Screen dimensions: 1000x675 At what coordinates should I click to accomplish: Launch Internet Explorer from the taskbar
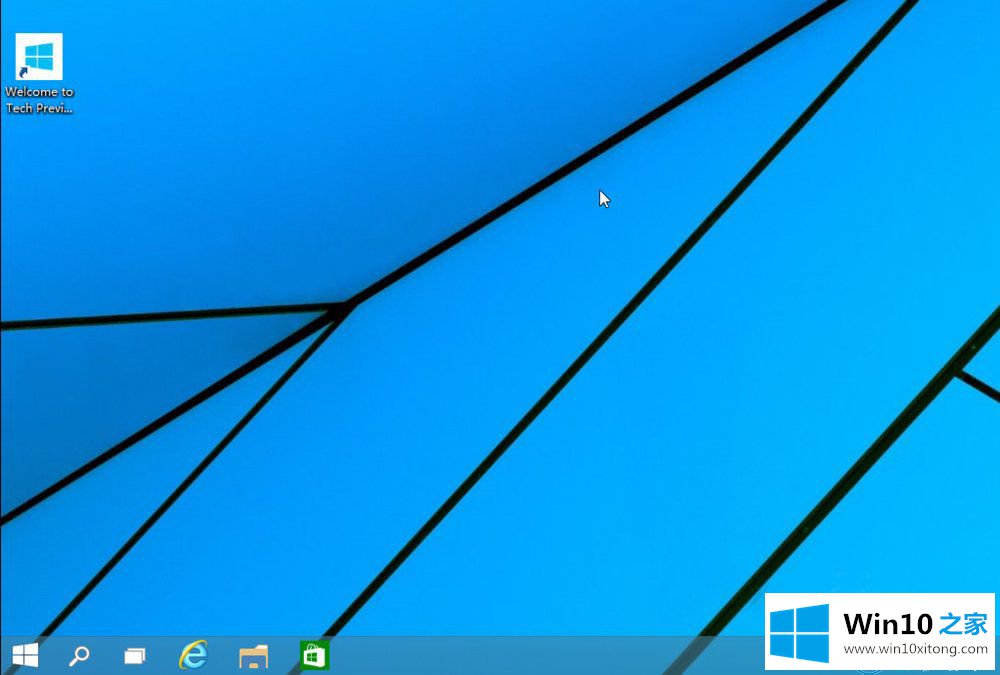(x=193, y=656)
